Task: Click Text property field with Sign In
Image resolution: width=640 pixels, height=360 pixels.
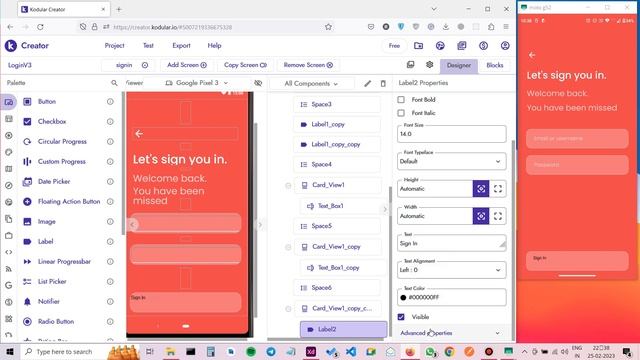Action: click(451, 243)
